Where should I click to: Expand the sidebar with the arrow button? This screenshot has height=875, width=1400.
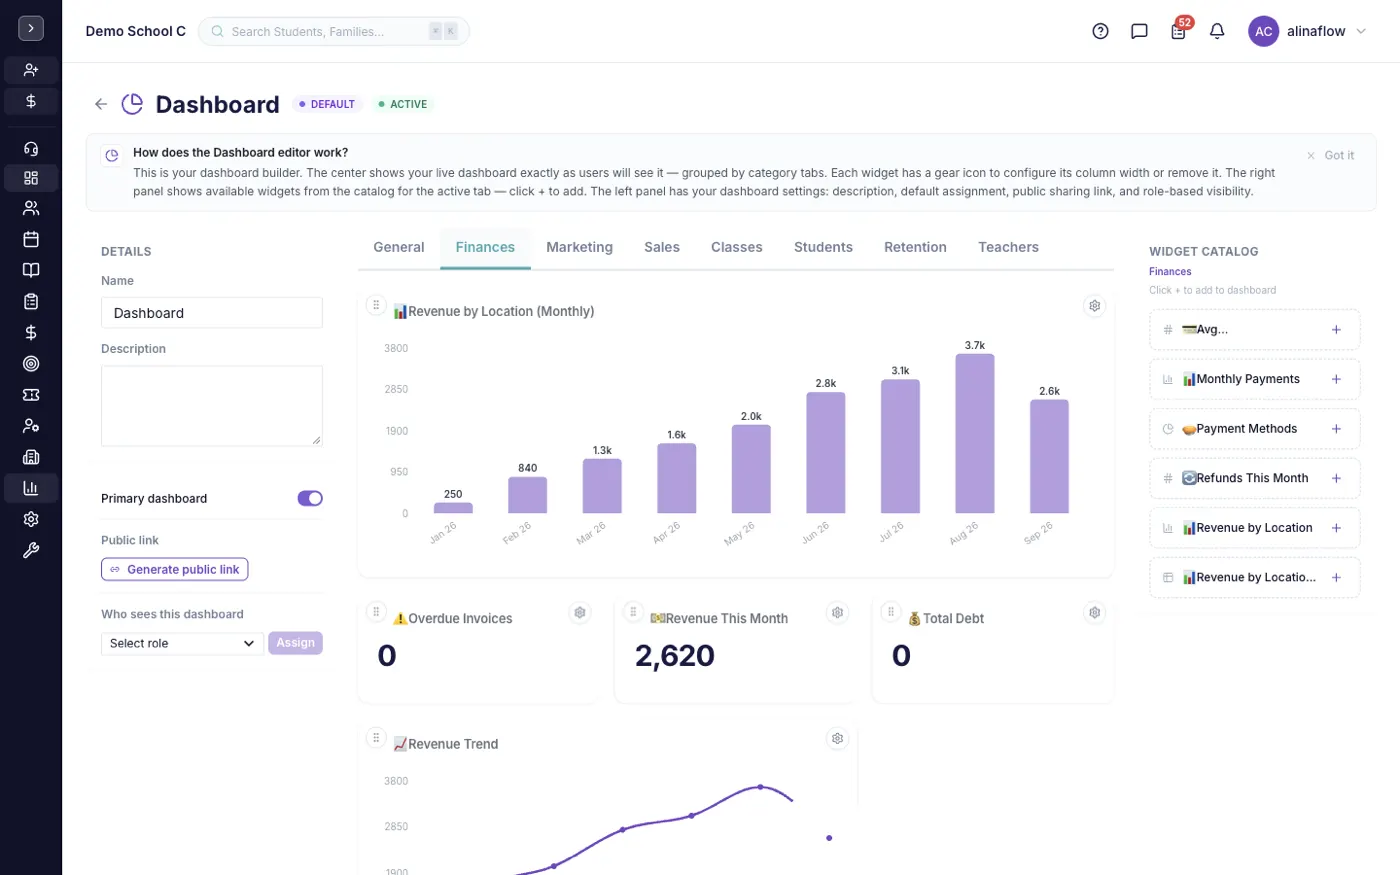point(31,29)
